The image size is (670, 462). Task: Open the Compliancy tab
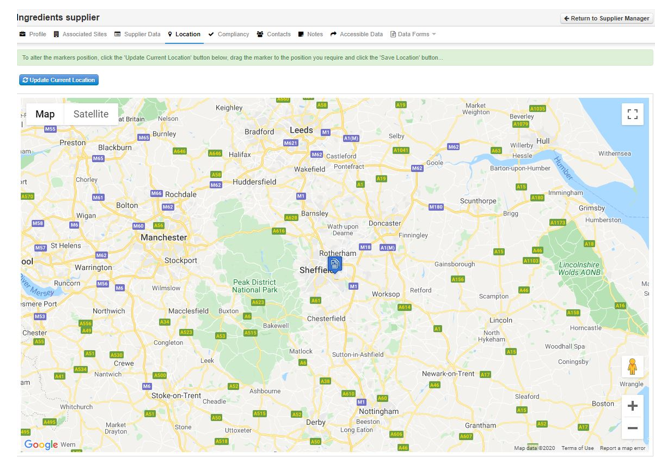pos(229,34)
